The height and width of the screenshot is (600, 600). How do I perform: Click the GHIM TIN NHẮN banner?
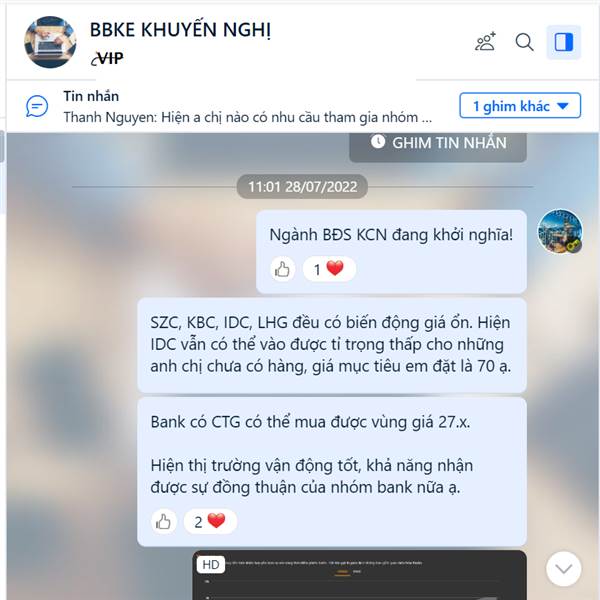438,147
